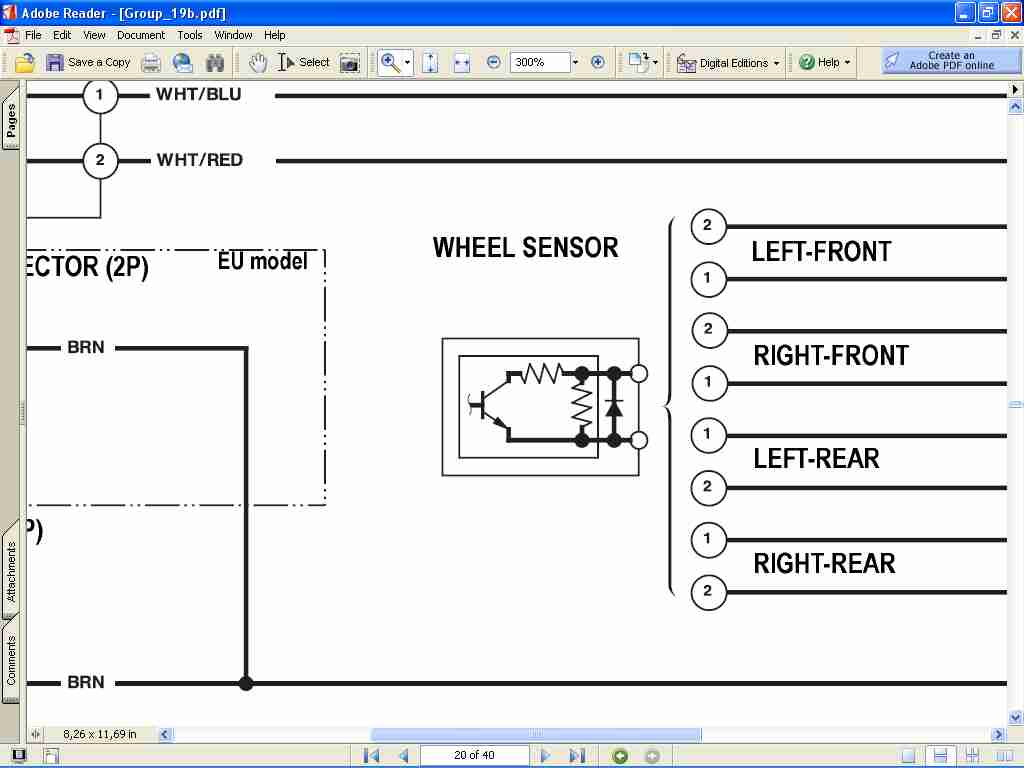Open the File menu
The image size is (1024, 768).
(x=33, y=35)
